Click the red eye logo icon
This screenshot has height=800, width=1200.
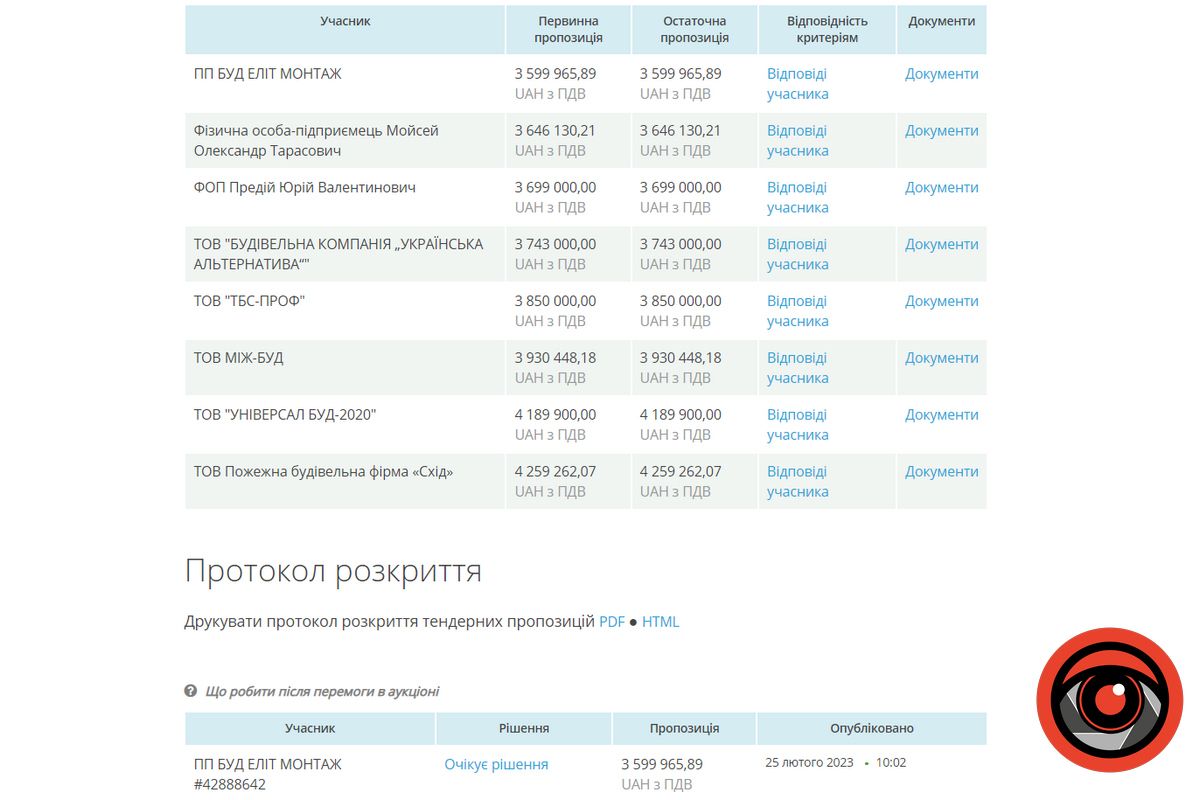point(1109,700)
